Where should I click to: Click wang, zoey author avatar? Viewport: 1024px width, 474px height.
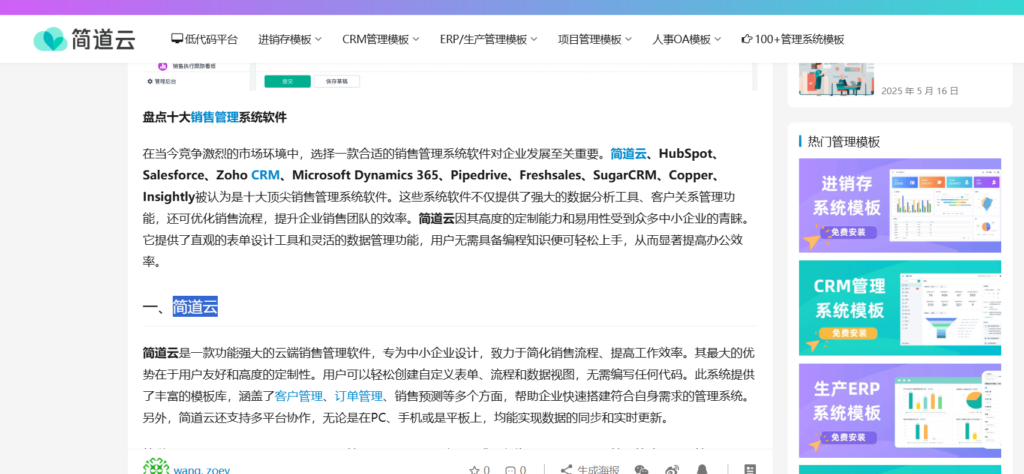click(x=156, y=467)
